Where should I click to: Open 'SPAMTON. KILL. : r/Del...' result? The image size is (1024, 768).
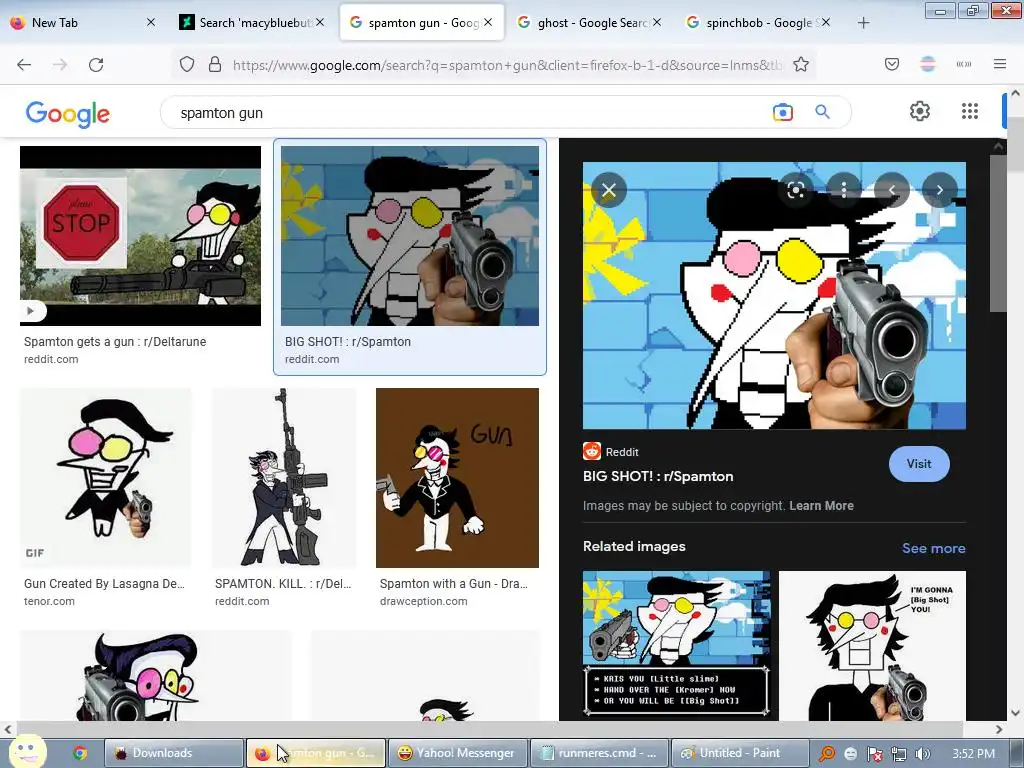283,584
